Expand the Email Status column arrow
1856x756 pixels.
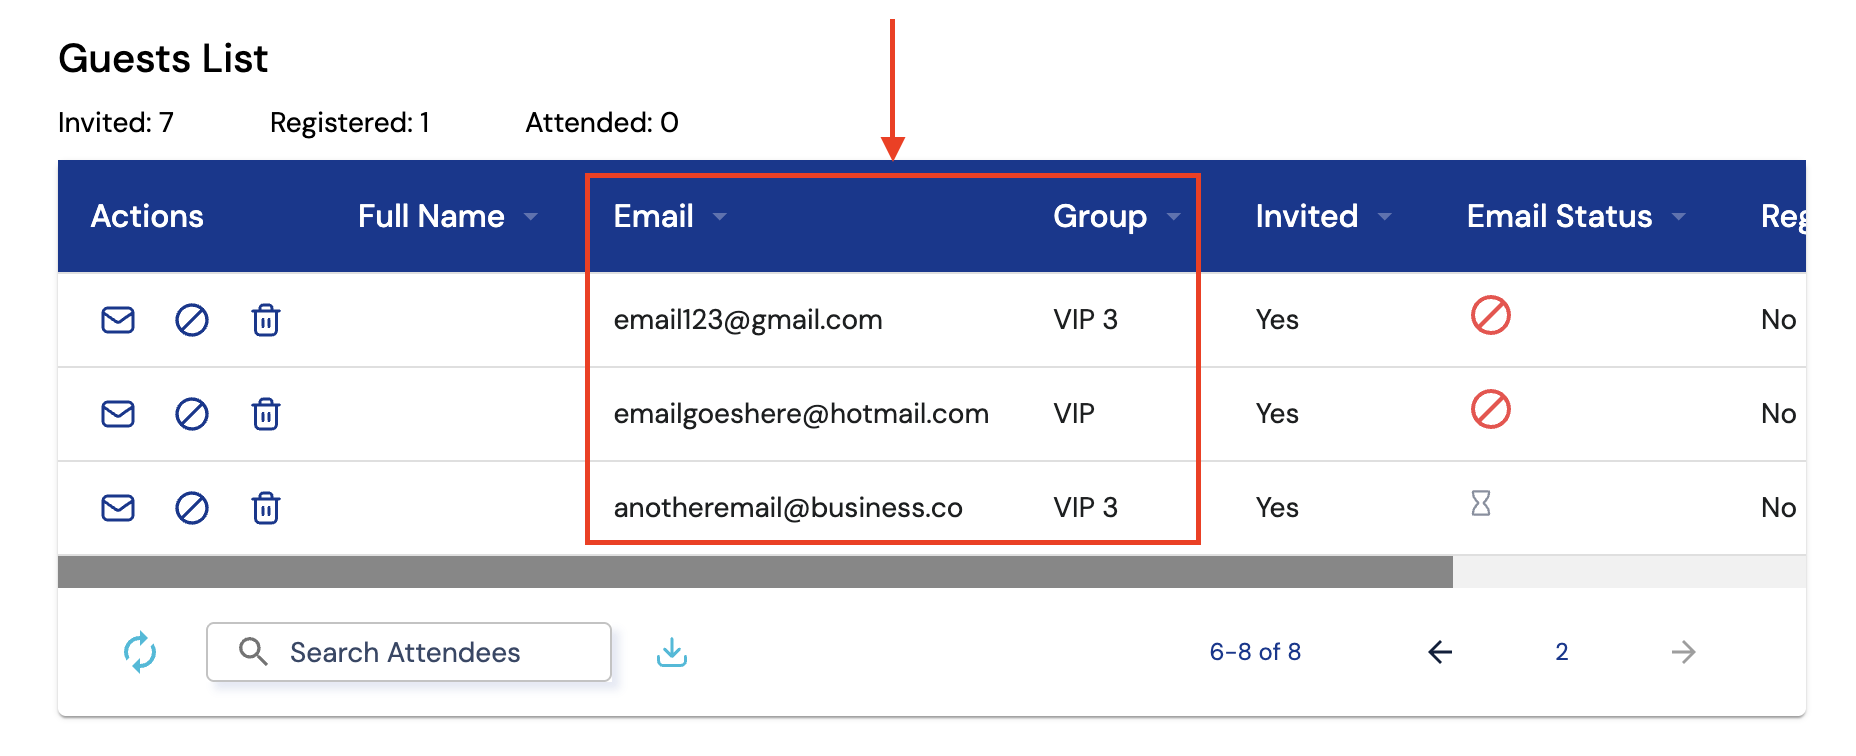point(1679,217)
